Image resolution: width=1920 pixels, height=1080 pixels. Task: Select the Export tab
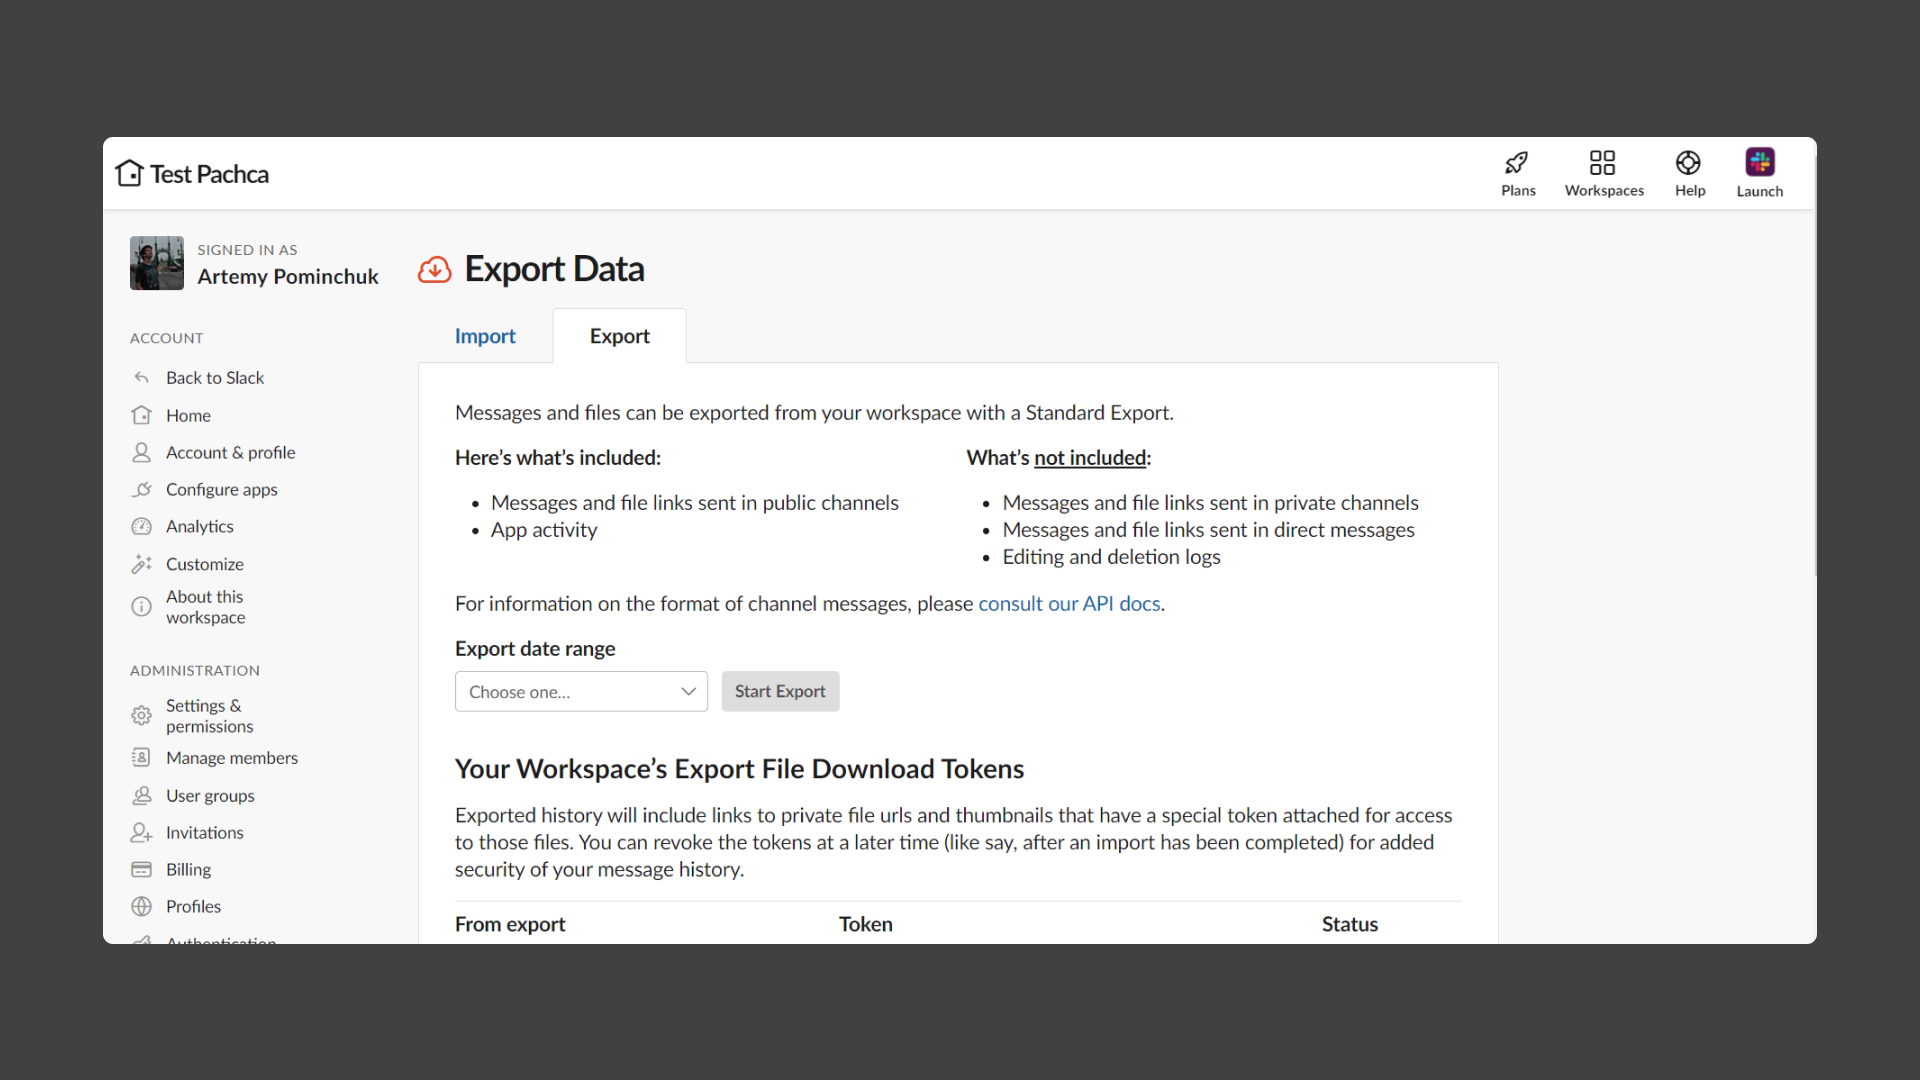(x=619, y=337)
